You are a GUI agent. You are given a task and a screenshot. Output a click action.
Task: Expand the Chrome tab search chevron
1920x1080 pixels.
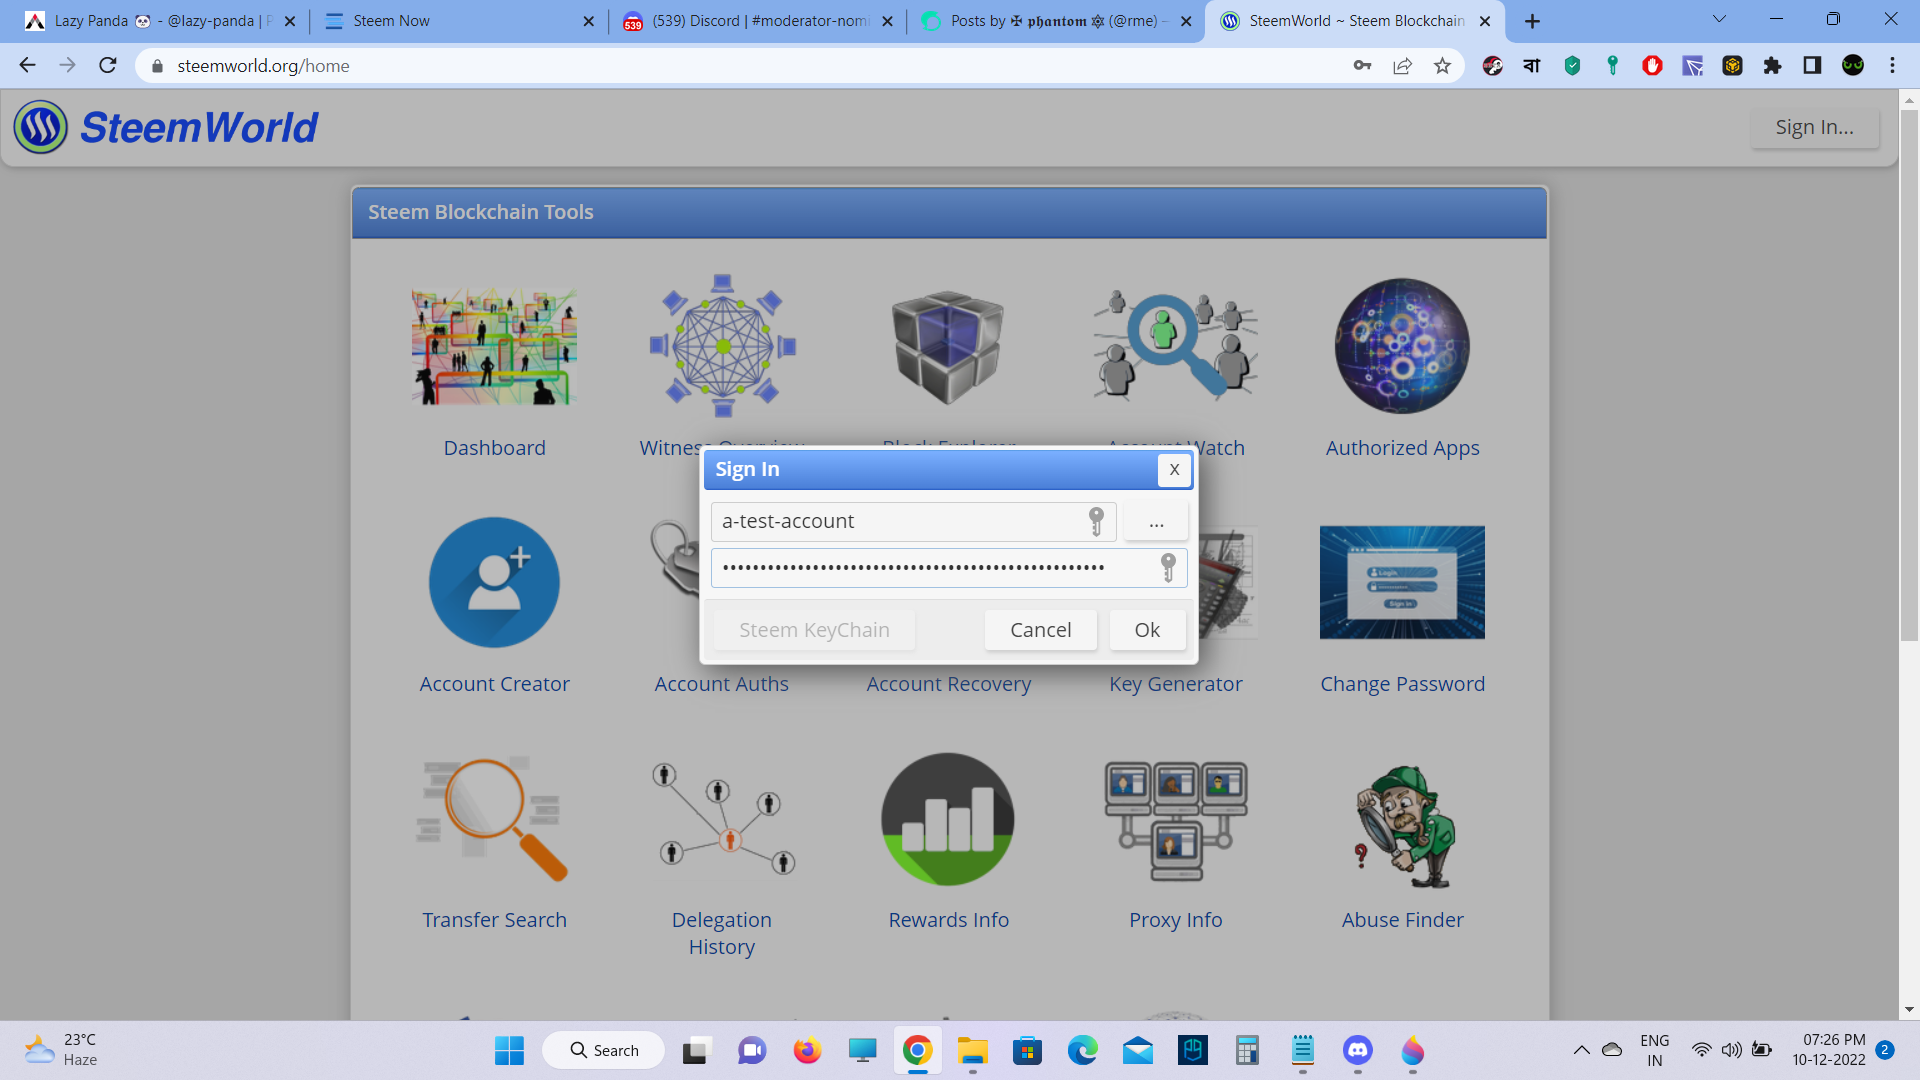coord(1719,20)
